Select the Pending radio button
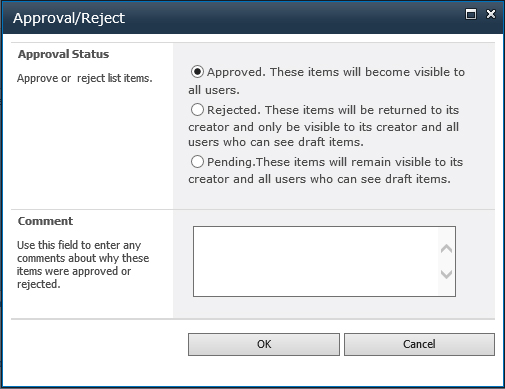This screenshot has height=389, width=505. (x=197, y=162)
